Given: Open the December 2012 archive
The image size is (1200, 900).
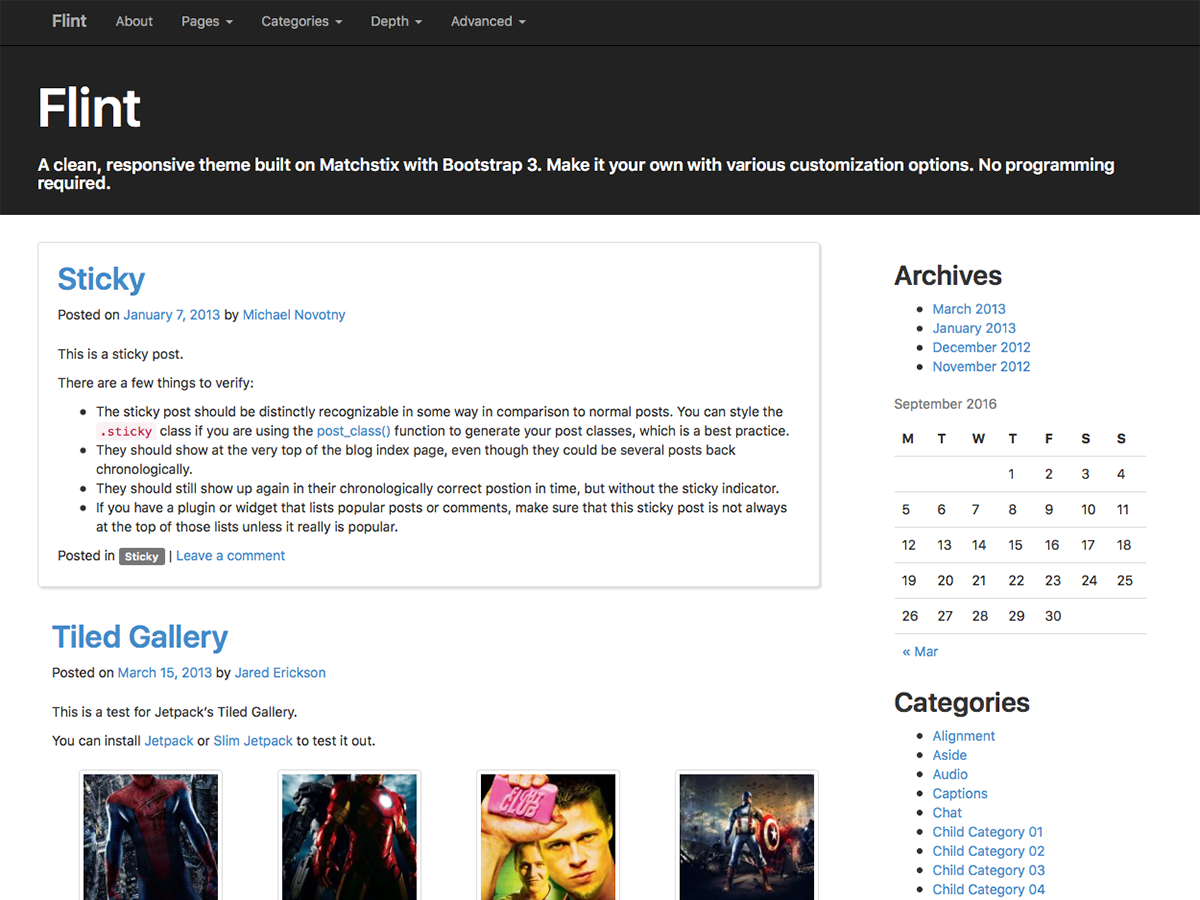Looking at the screenshot, I should point(981,347).
